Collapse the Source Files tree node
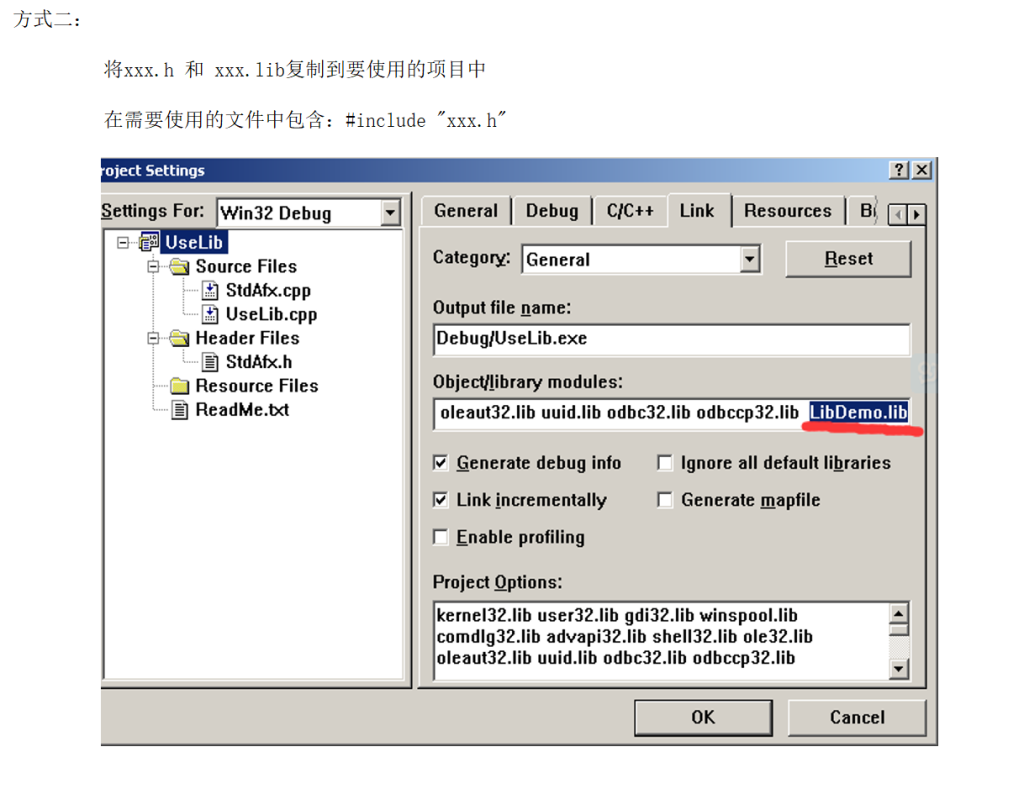The width and height of the screenshot is (1024, 794). tap(154, 266)
